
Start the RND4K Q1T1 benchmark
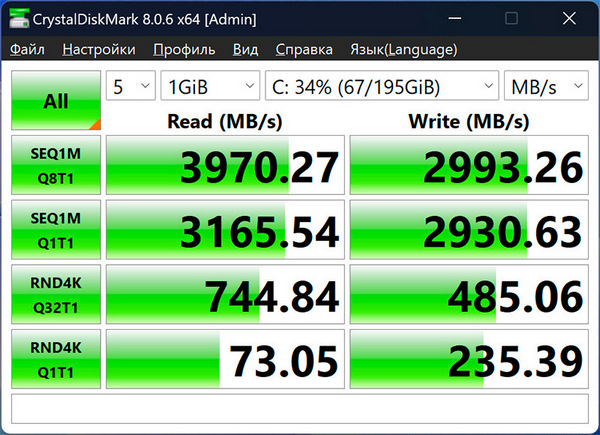tap(56, 358)
